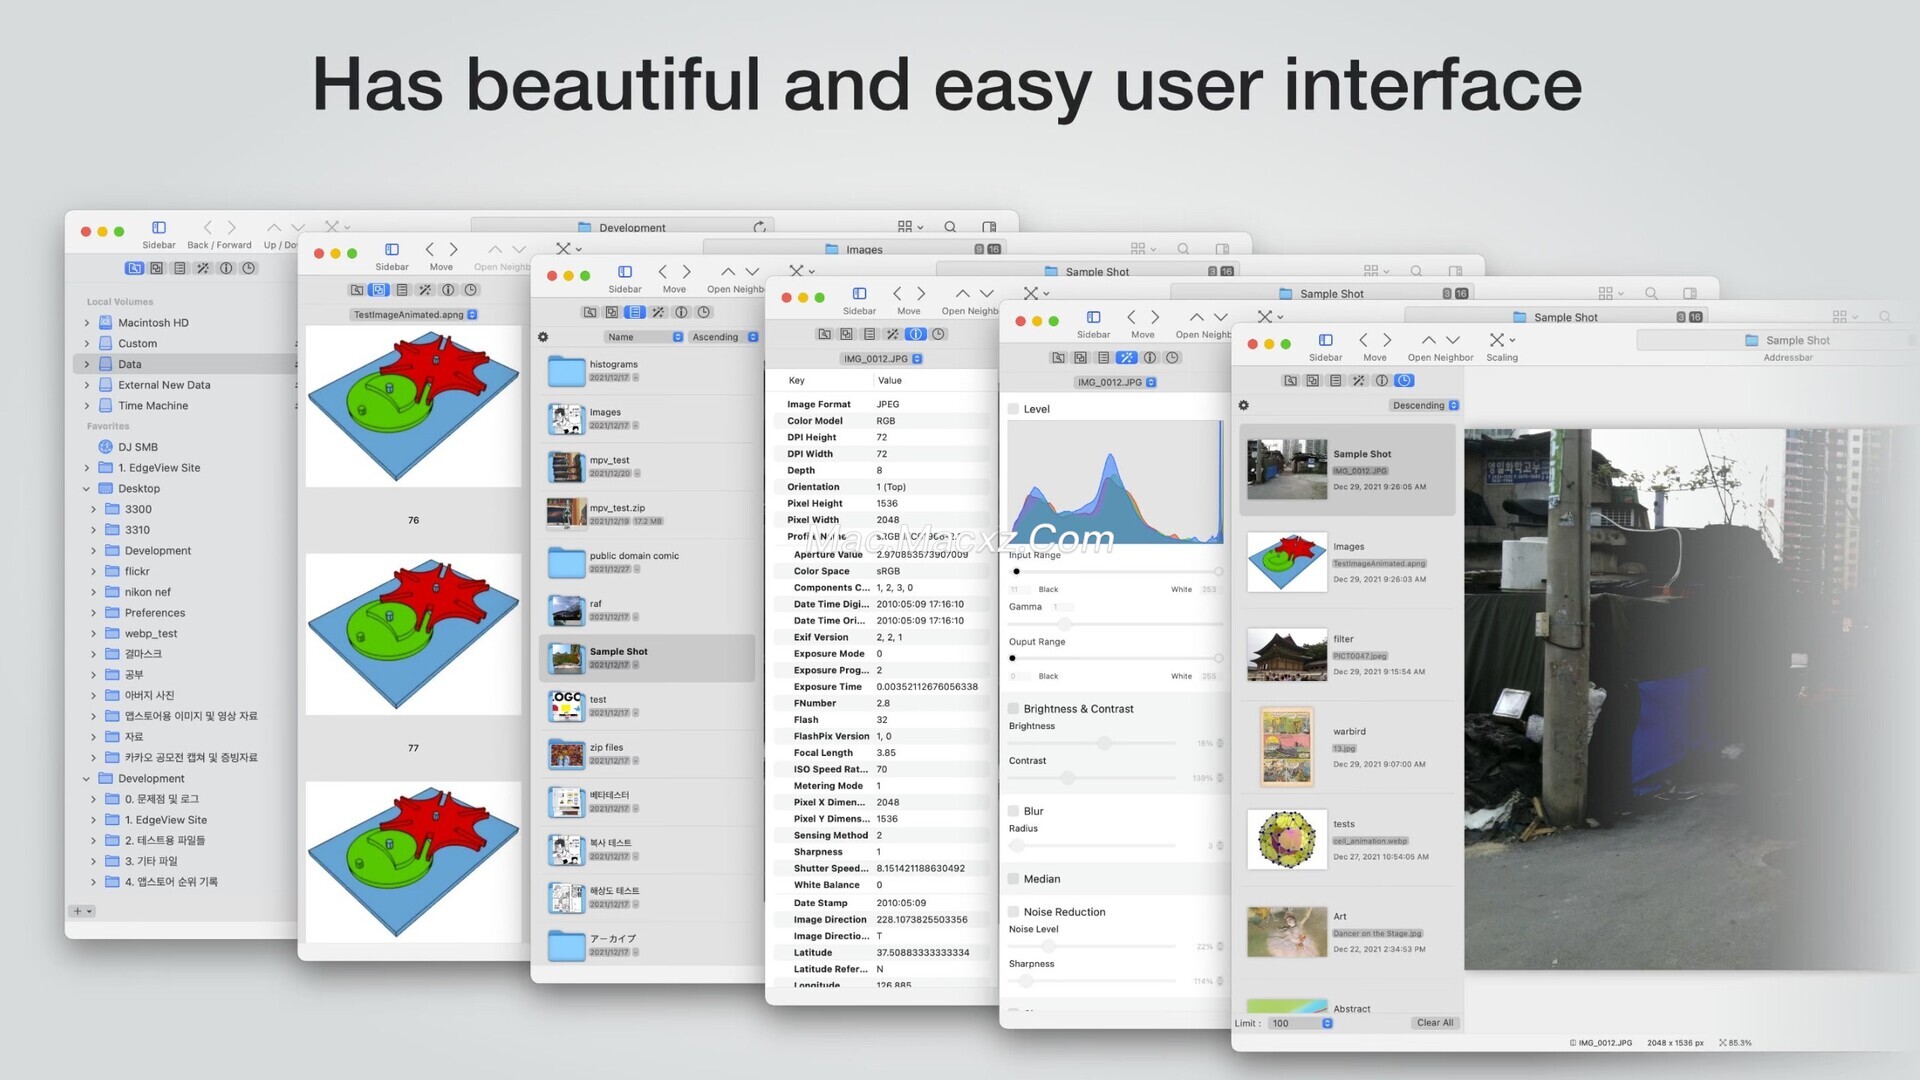The height and width of the screenshot is (1080, 1920).
Task: Click the Forward arrow in the Development window
Action: coord(232,227)
